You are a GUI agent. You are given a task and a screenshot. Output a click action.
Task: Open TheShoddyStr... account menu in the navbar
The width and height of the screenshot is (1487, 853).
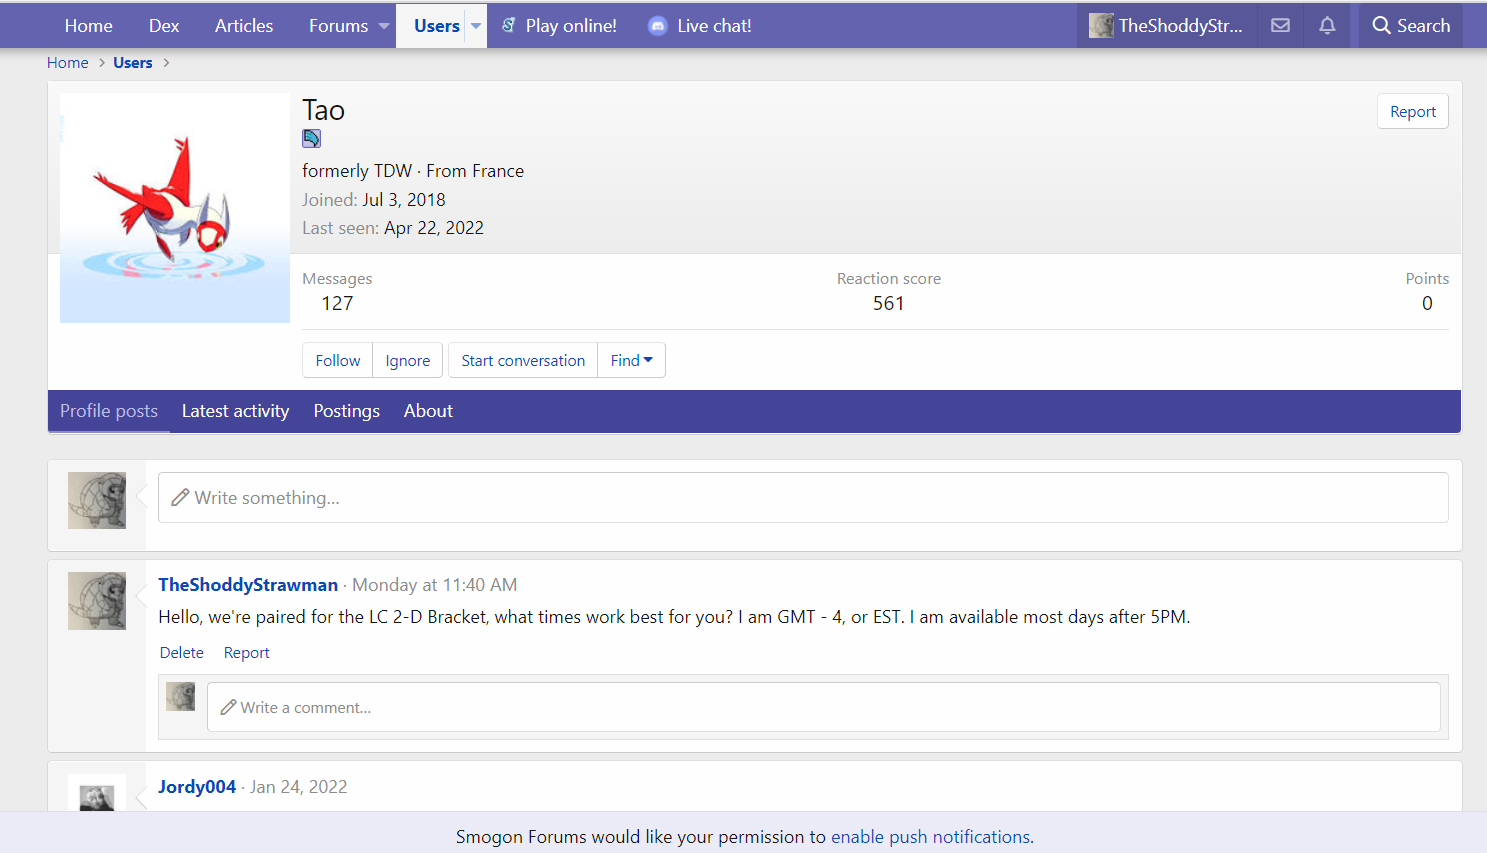coord(1166,26)
